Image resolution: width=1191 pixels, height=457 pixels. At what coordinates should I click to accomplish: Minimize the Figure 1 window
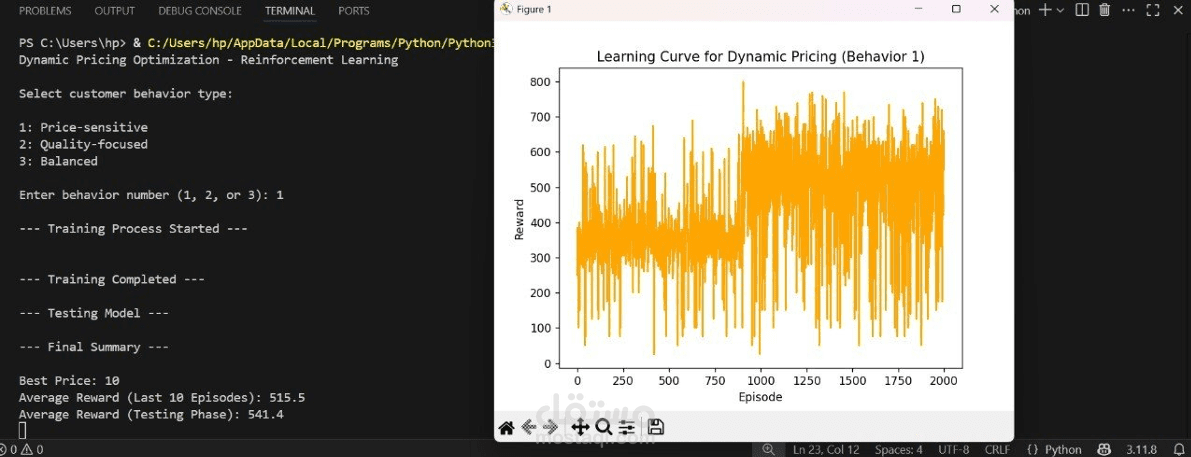pyautogui.click(x=919, y=9)
